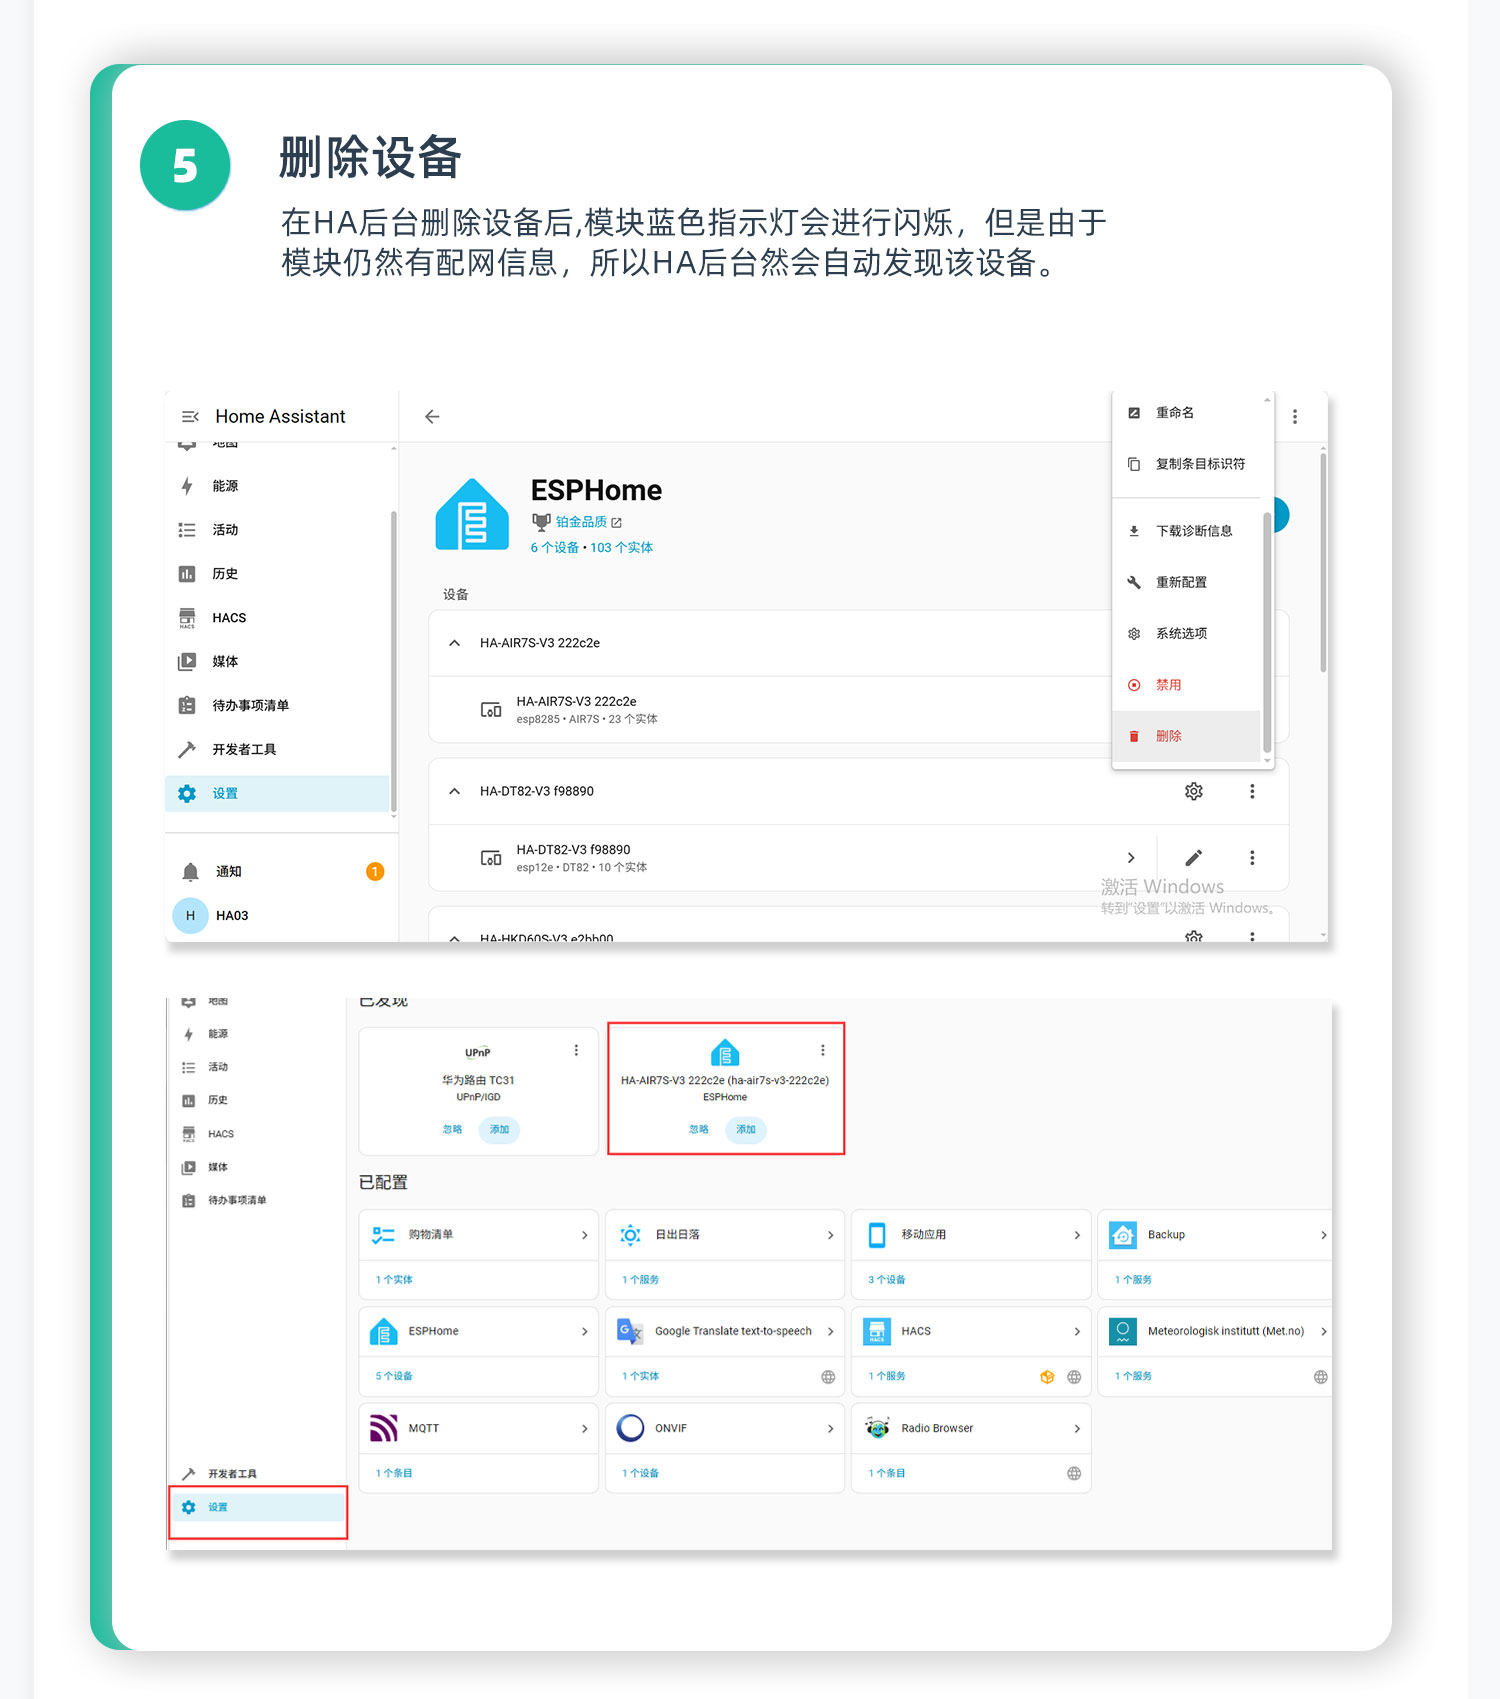Collapse the HA-DT82-V3 f98890 entry

455,791
